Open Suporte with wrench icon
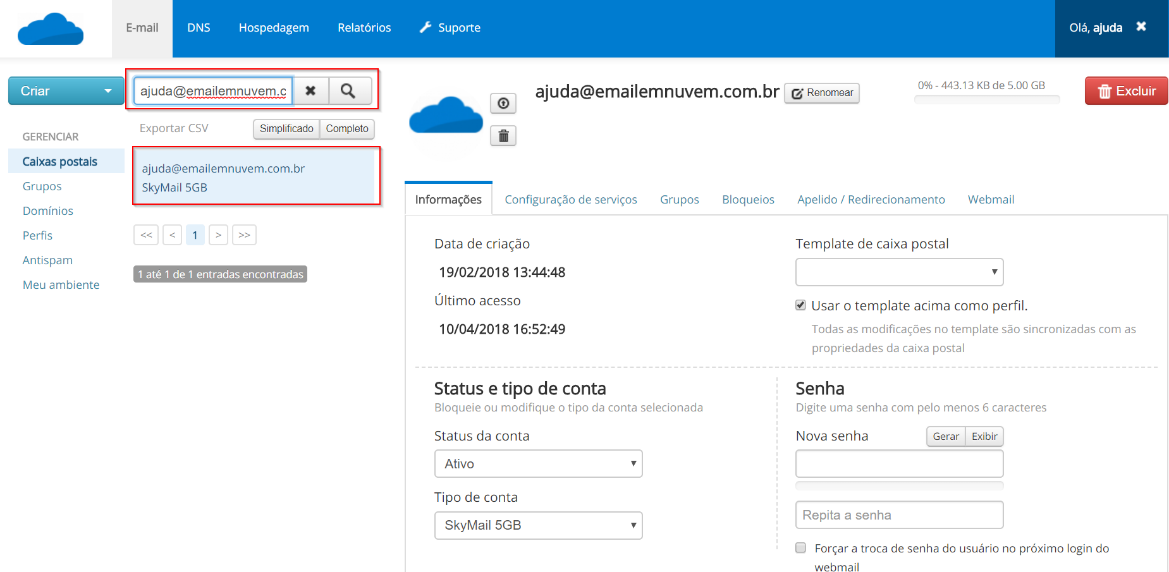 coord(449,28)
